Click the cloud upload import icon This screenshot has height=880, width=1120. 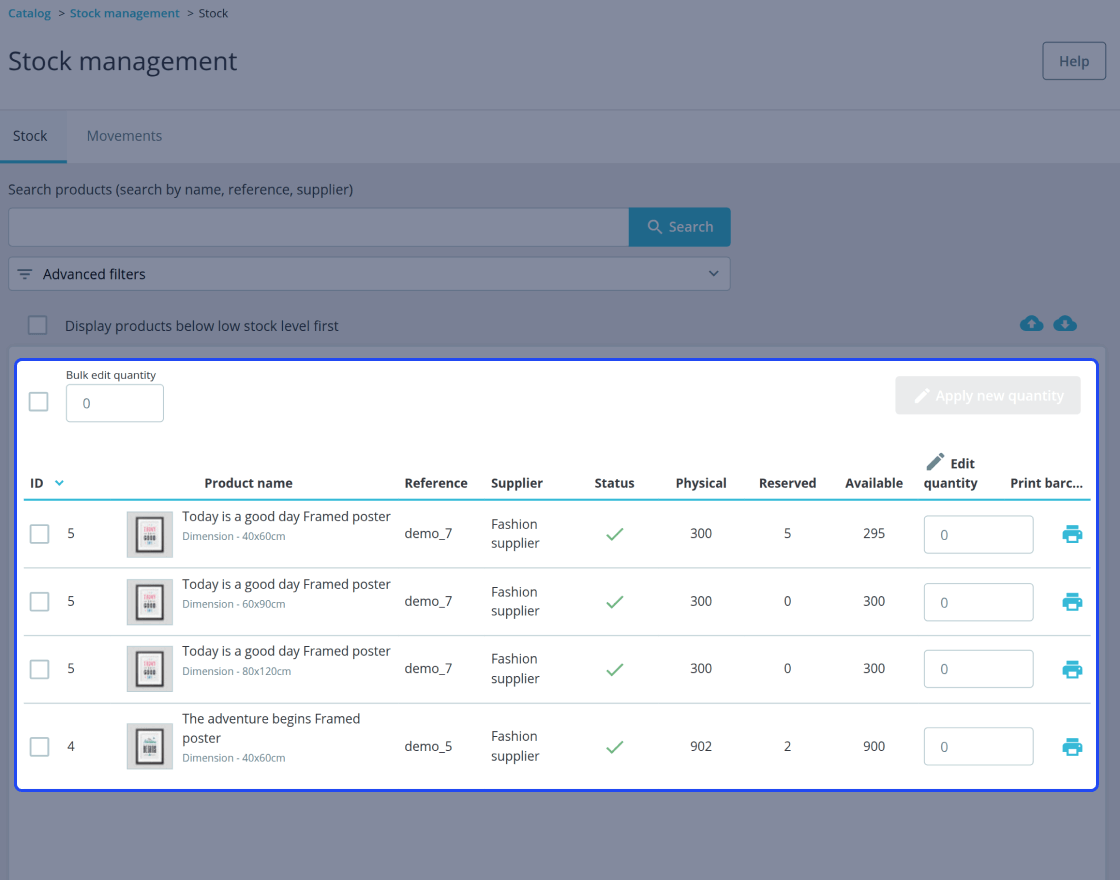pyautogui.click(x=1031, y=324)
